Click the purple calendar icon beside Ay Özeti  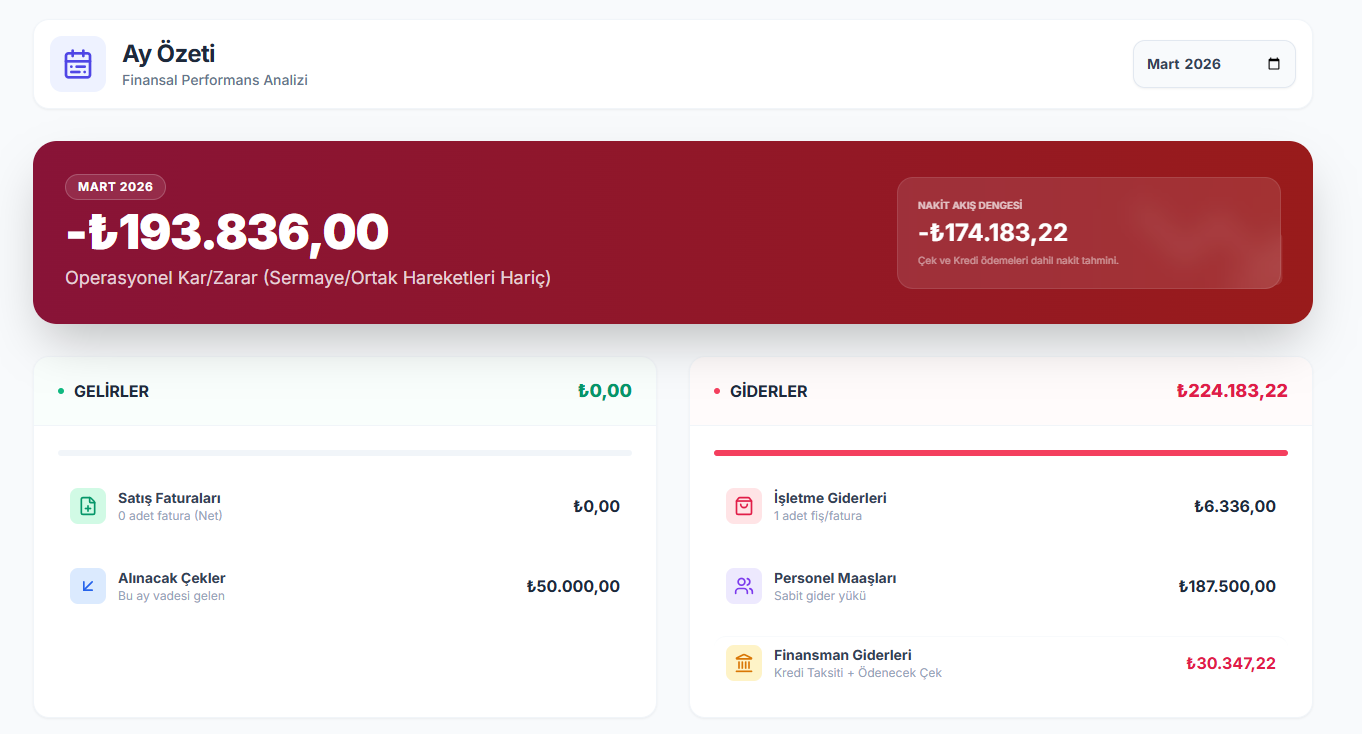click(78, 63)
